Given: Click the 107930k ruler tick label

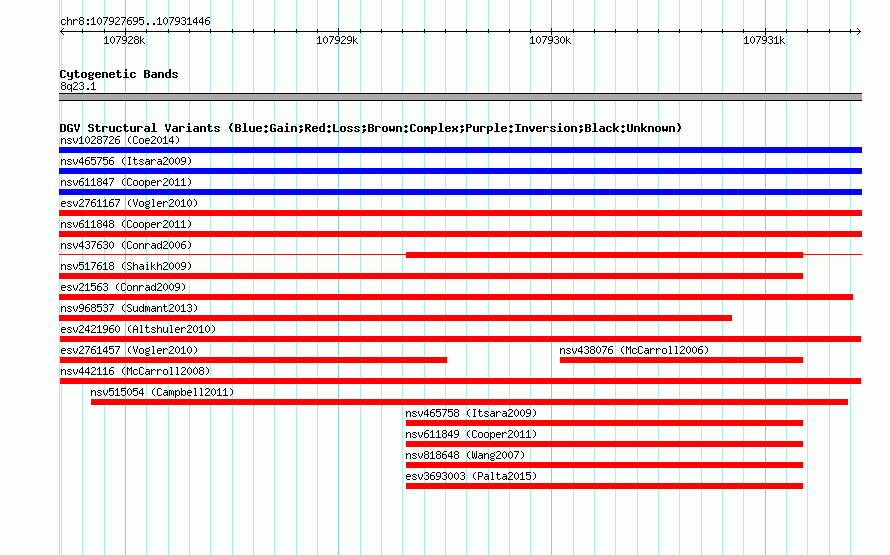Looking at the screenshot, I should pos(550,40).
